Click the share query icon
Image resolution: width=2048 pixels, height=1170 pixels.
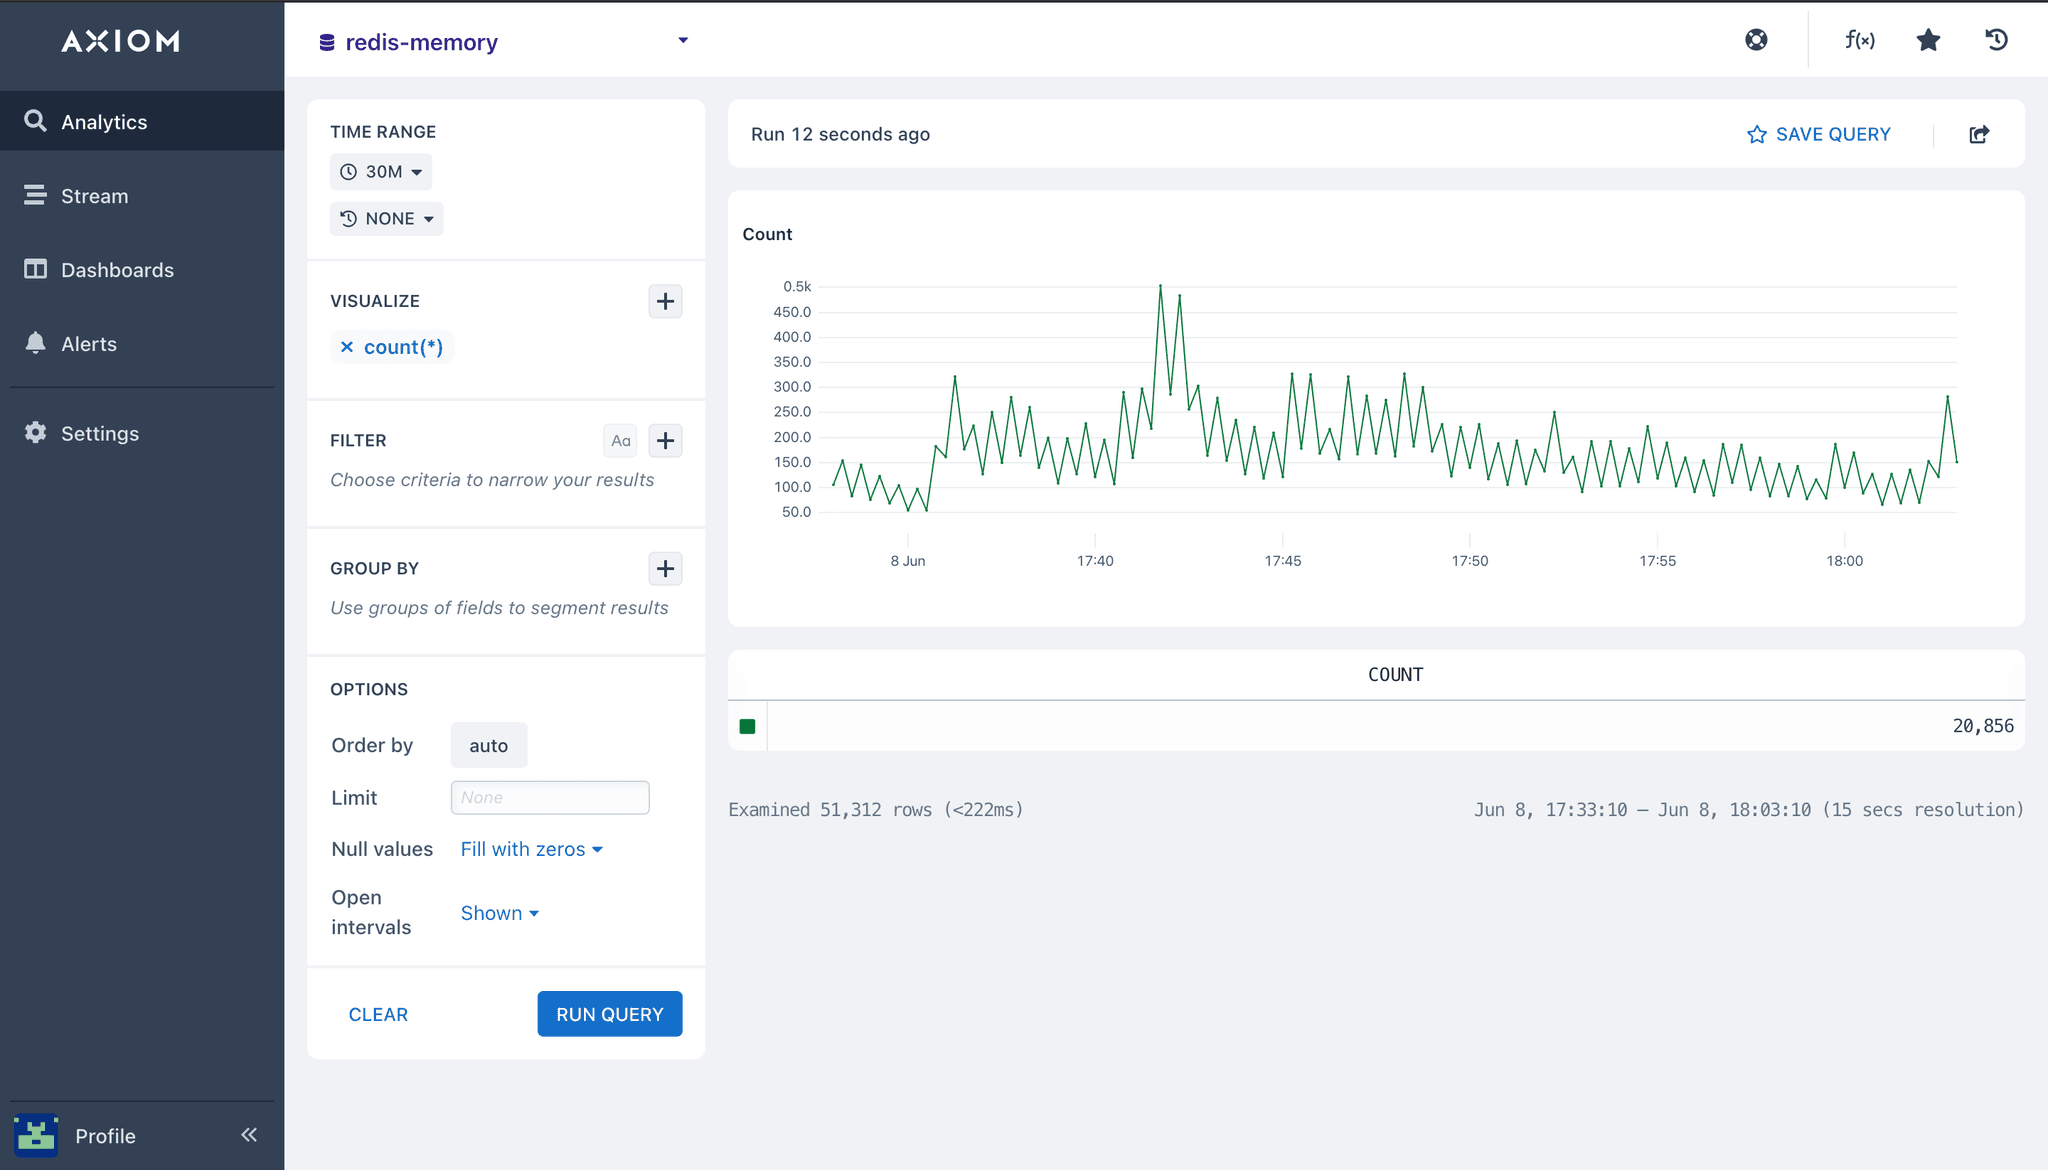coord(1980,133)
